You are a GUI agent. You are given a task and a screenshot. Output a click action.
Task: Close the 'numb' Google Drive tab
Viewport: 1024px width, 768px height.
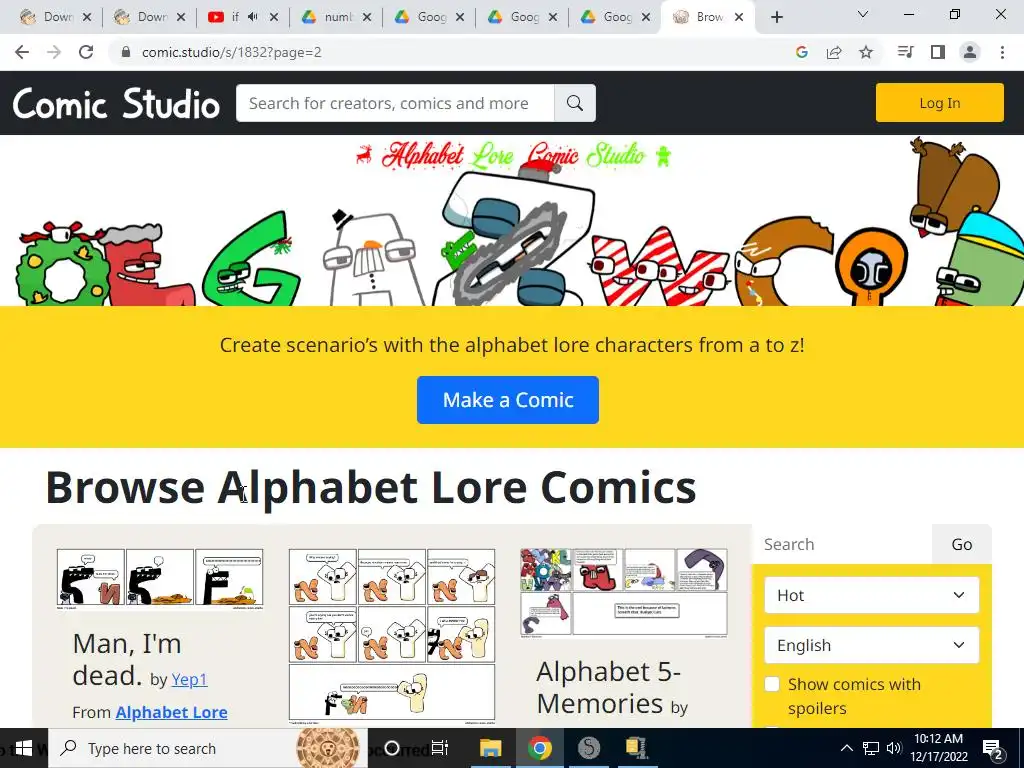[367, 17]
